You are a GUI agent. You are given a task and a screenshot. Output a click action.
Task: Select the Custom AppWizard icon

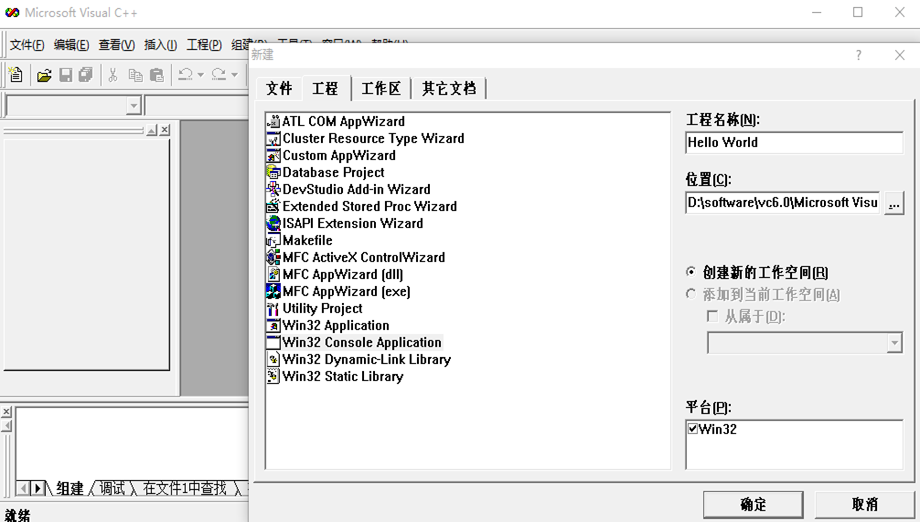[273, 155]
